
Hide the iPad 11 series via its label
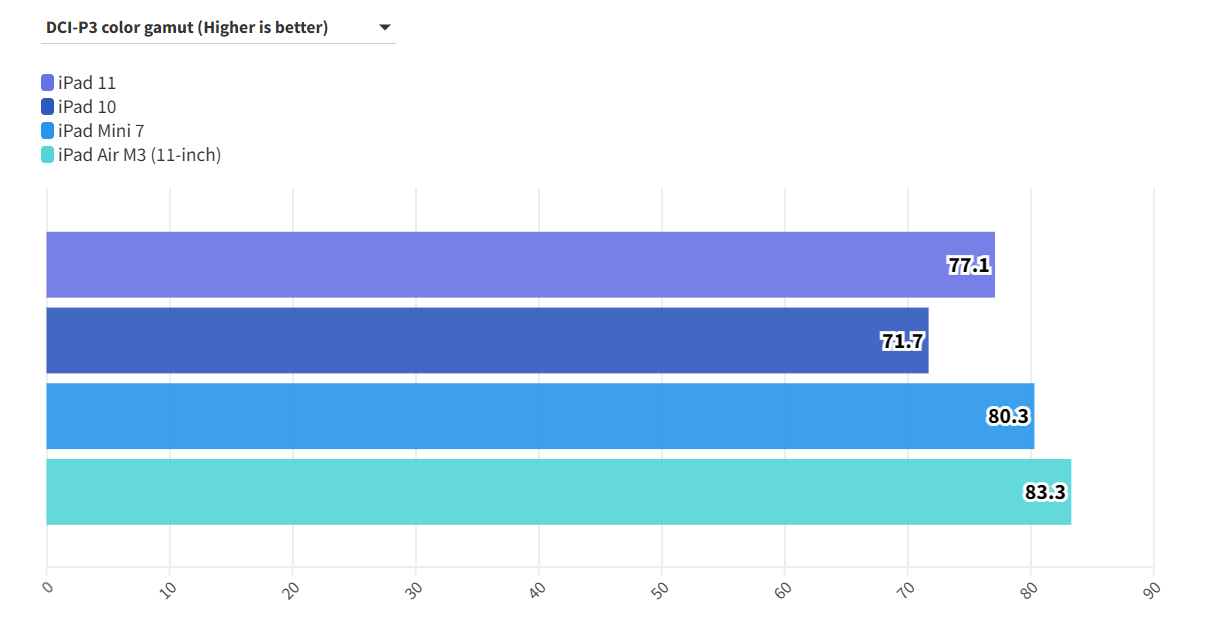(x=87, y=83)
